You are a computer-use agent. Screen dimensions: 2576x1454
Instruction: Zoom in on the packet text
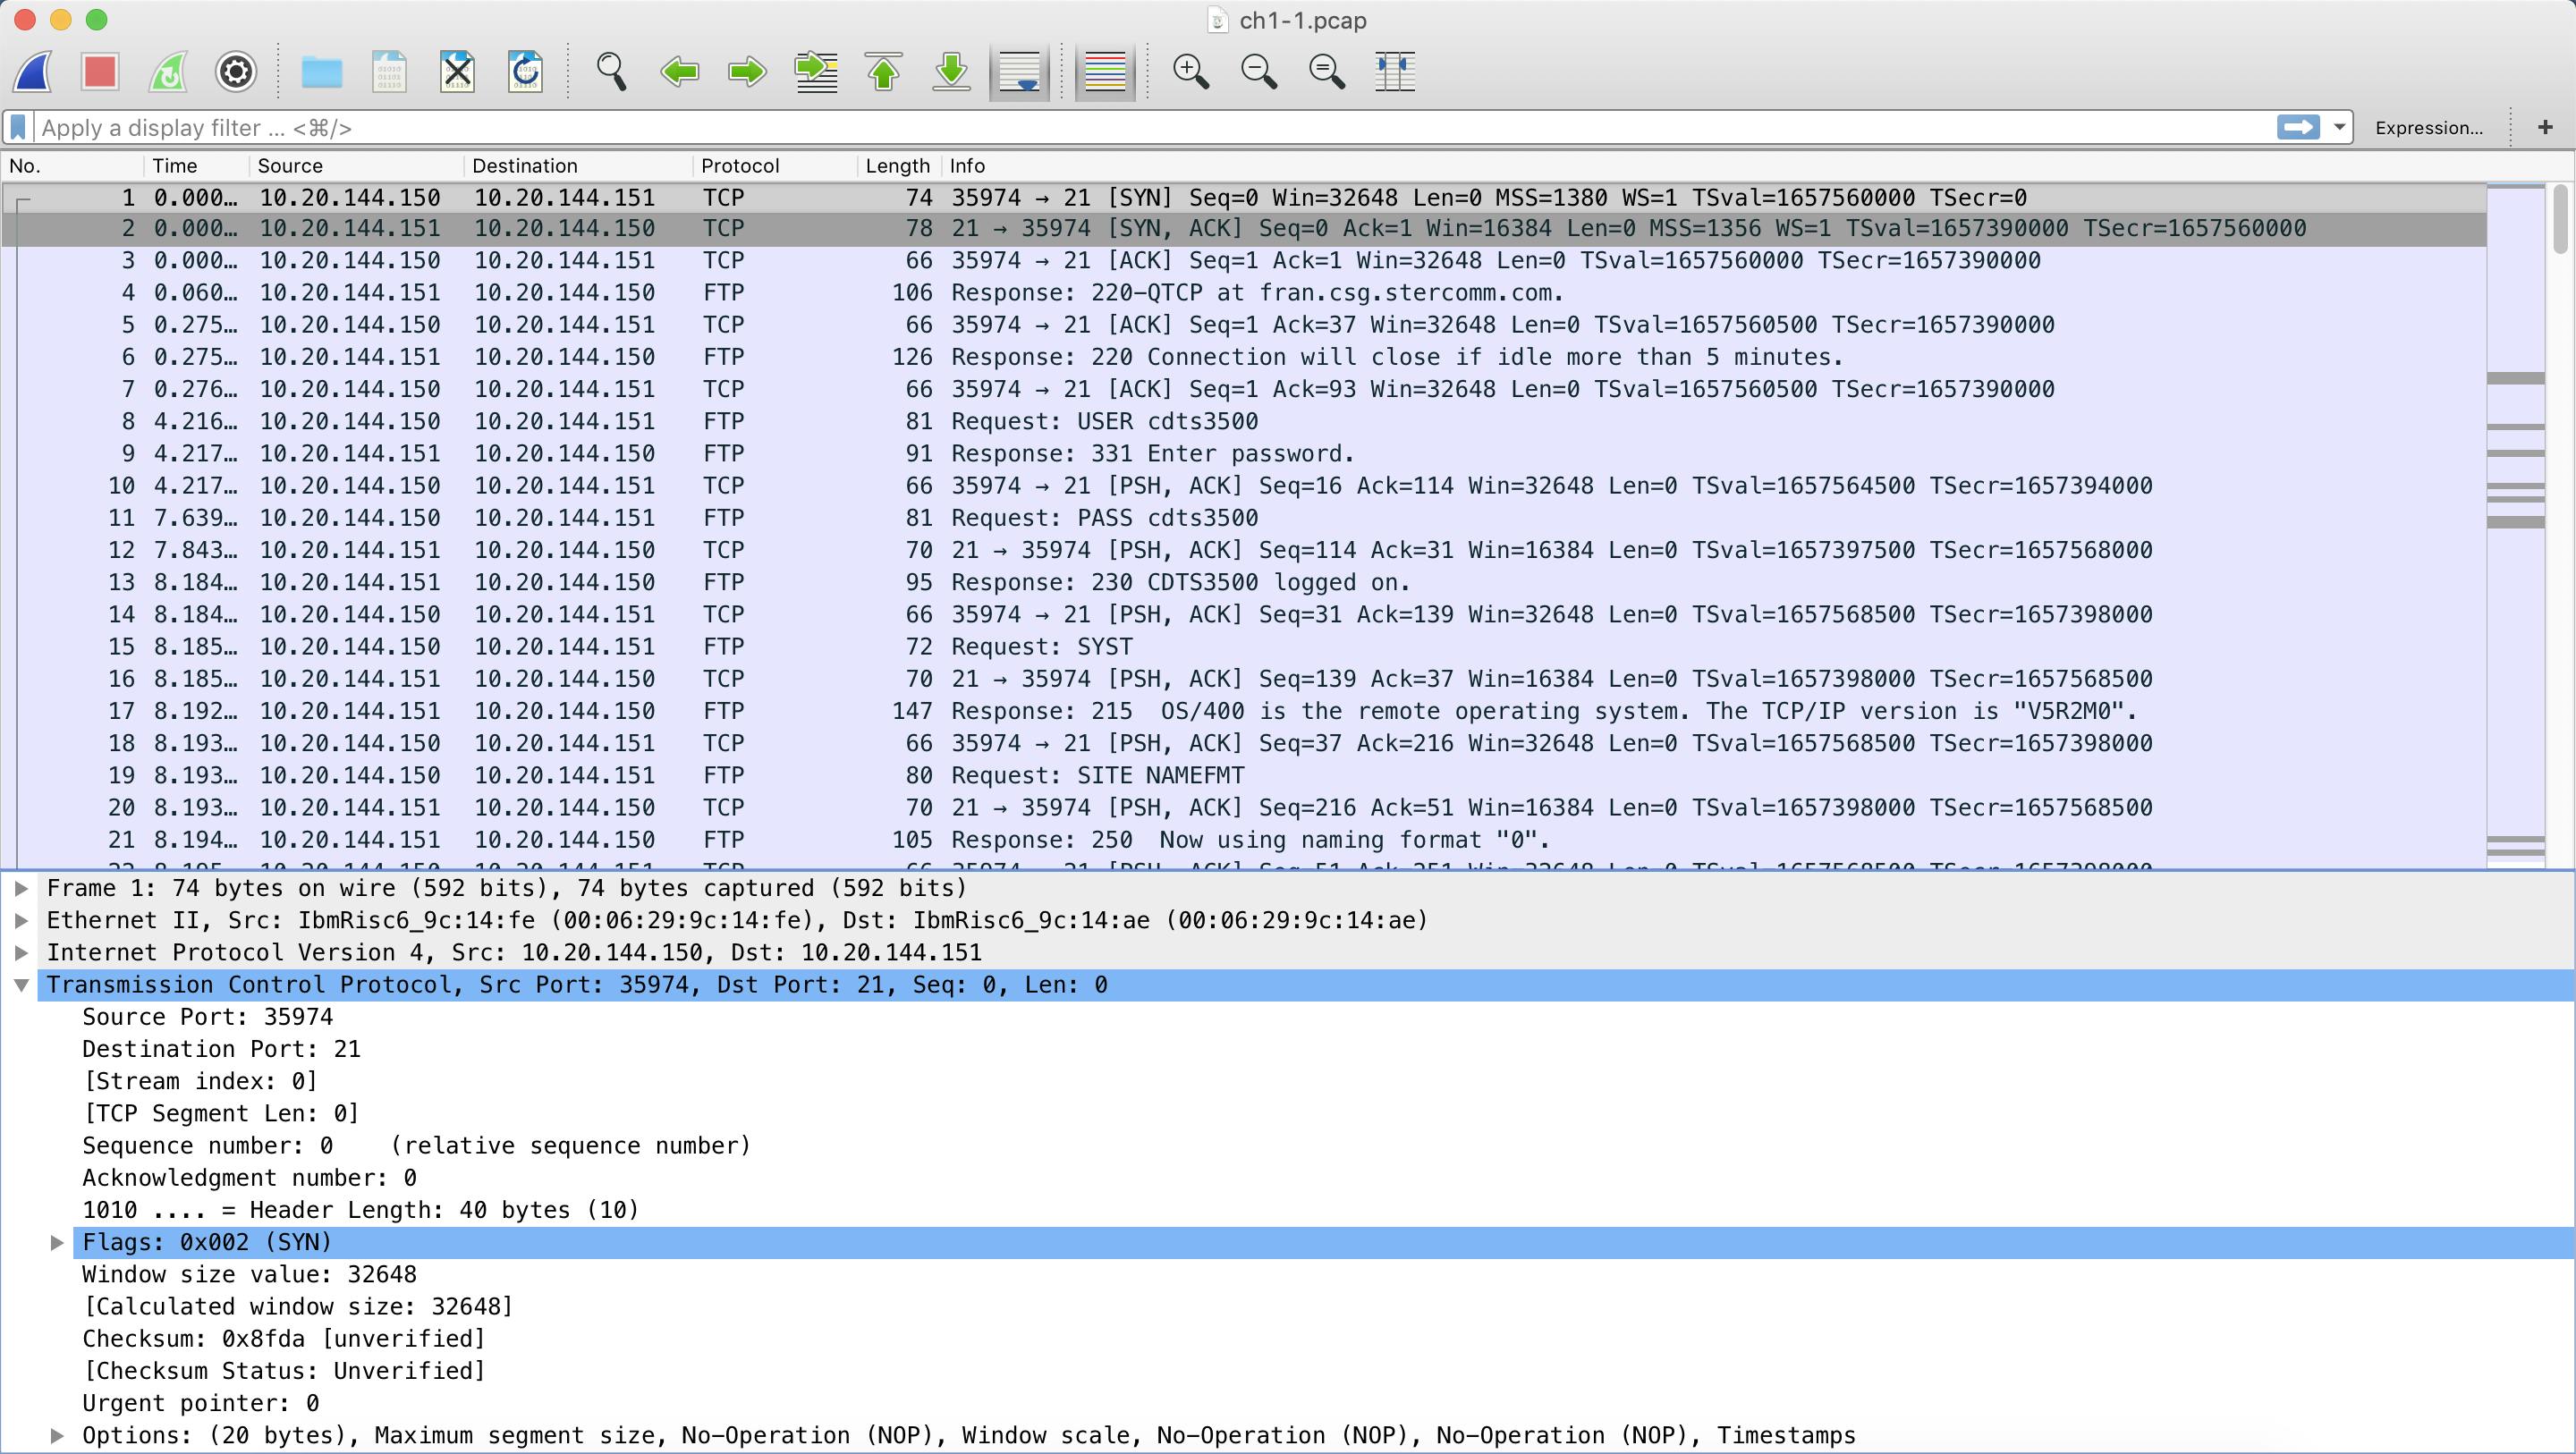pos(1190,72)
